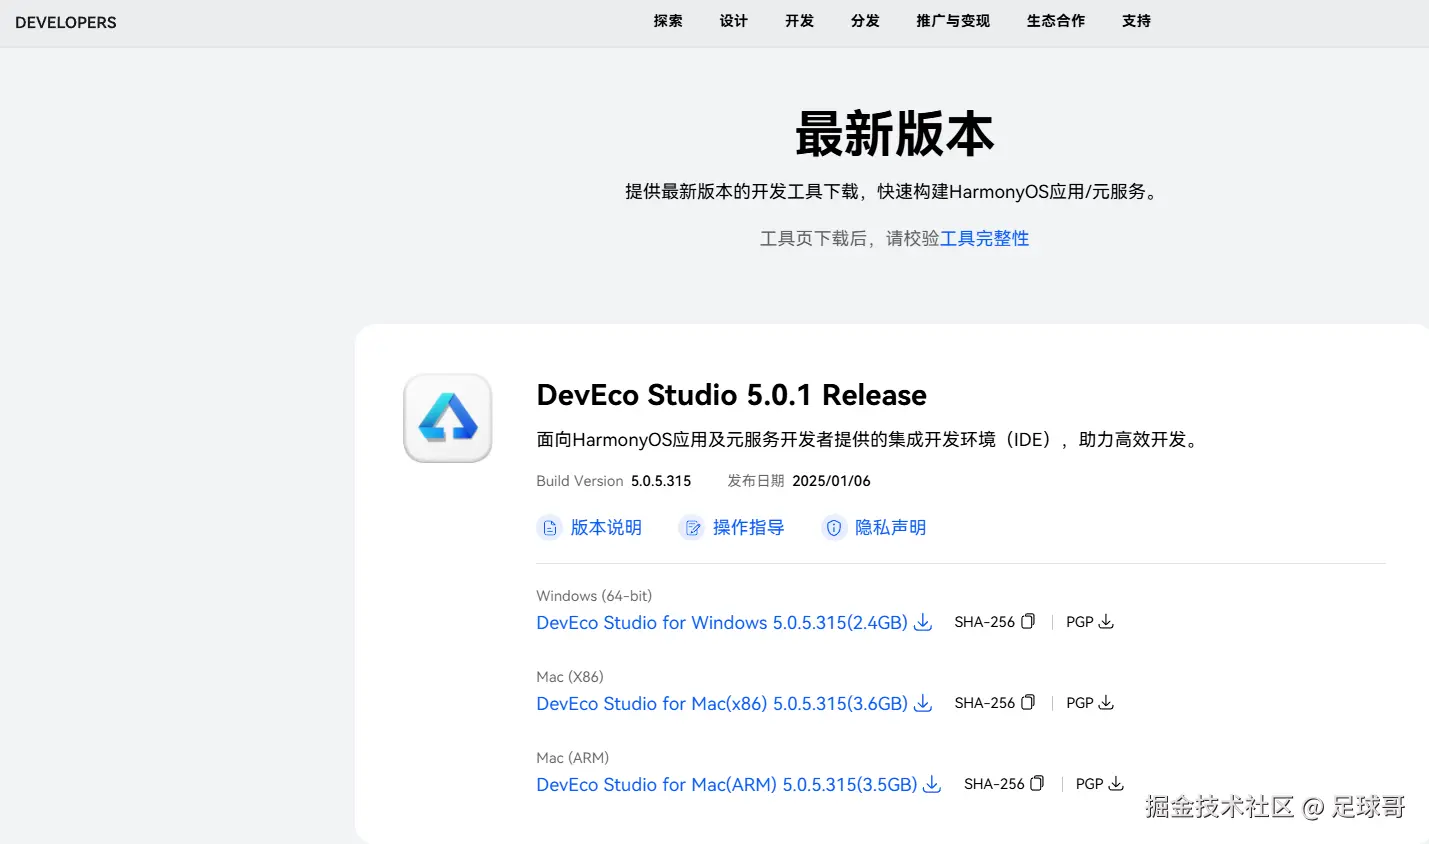Download PGP icon in Mac (X86) row
The image size is (1429, 844).
(1106, 702)
